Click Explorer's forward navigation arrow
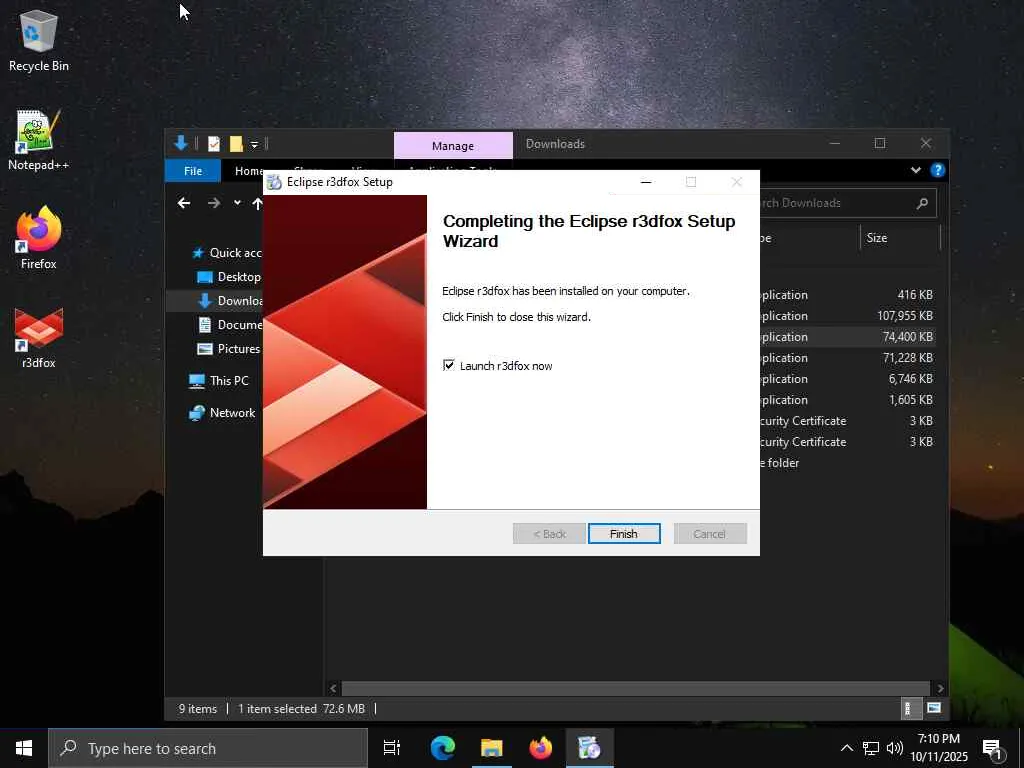1024x768 pixels. (x=214, y=203)
